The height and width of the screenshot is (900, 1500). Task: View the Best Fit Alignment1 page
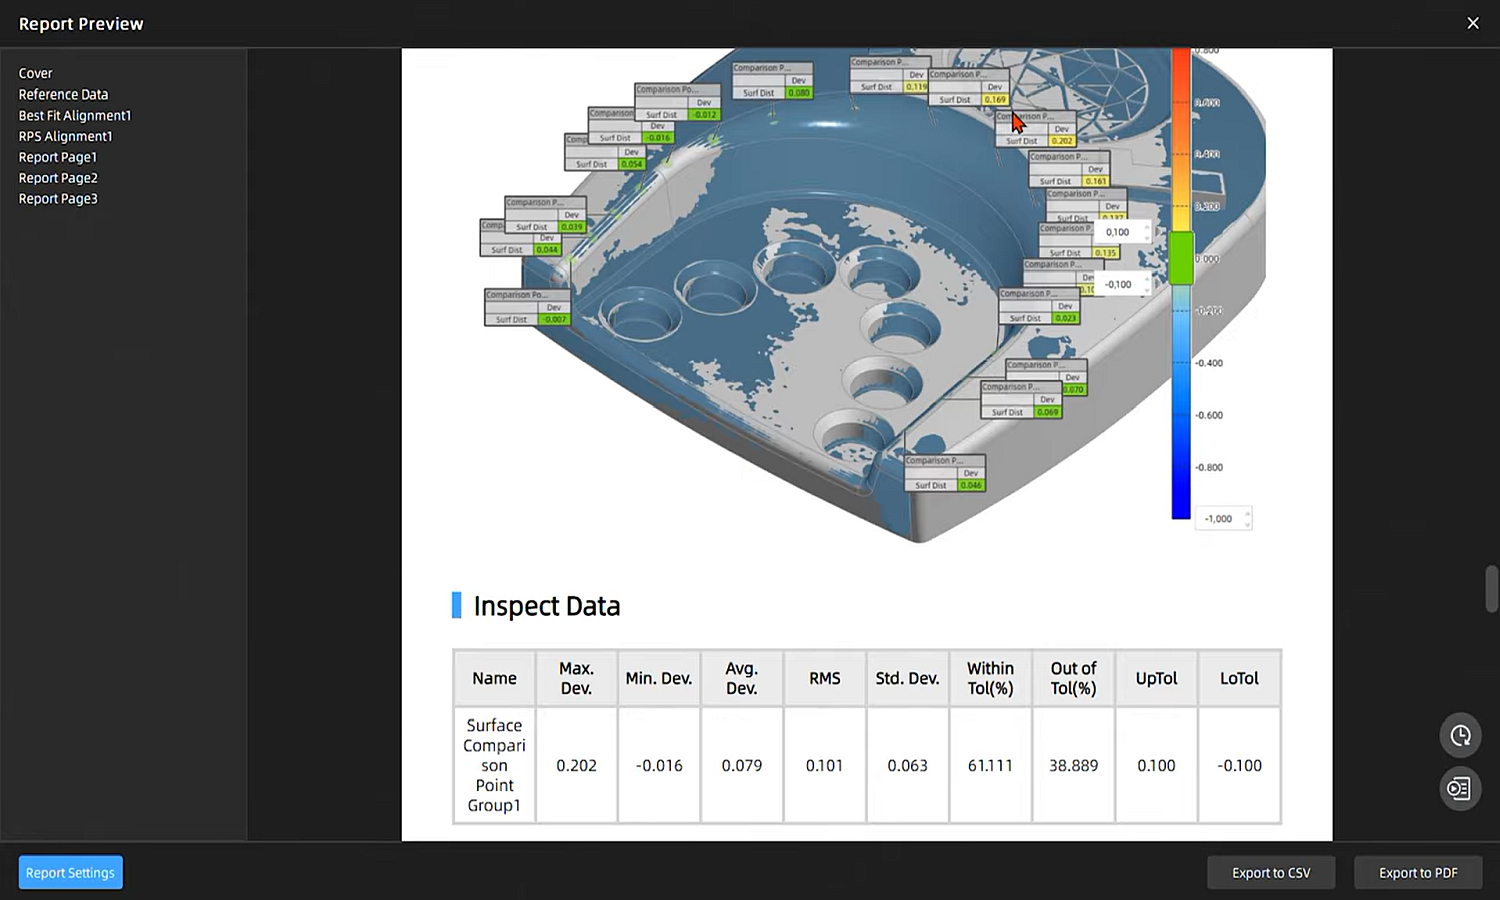[74, 115]
